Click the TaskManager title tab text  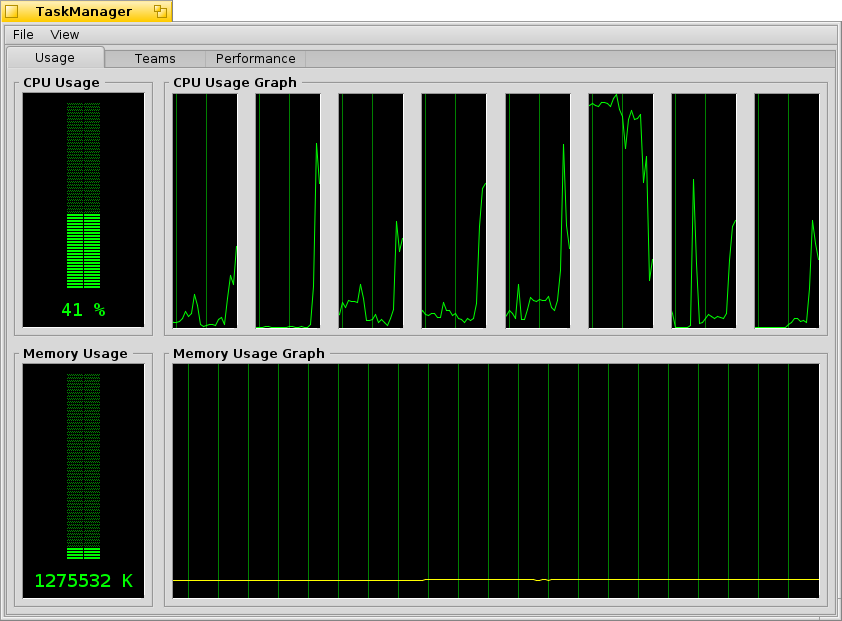coord(84,11)
